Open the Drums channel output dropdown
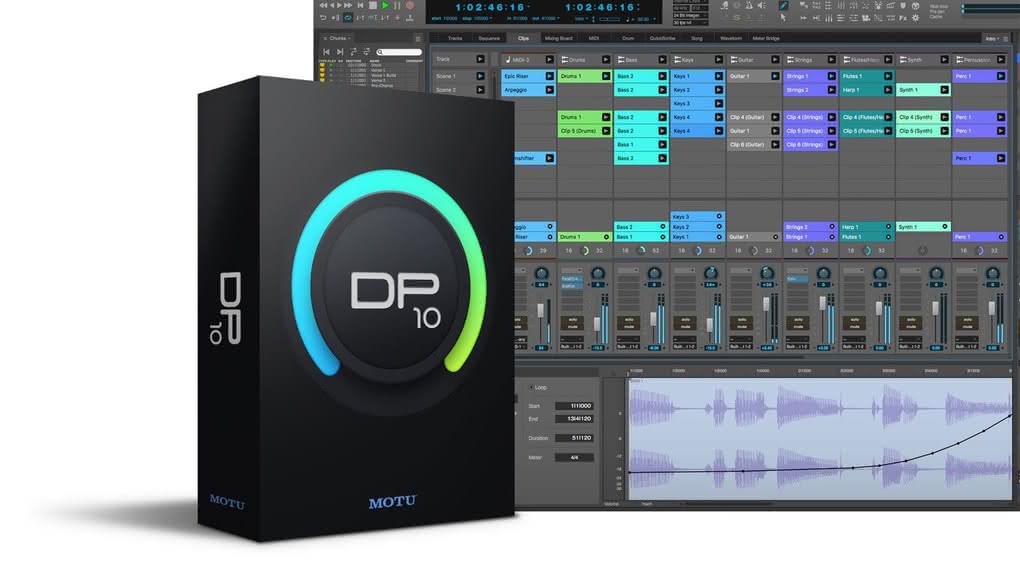This screenshot has height=562, width=1020. pyautogui.click(x=572, y=347)
